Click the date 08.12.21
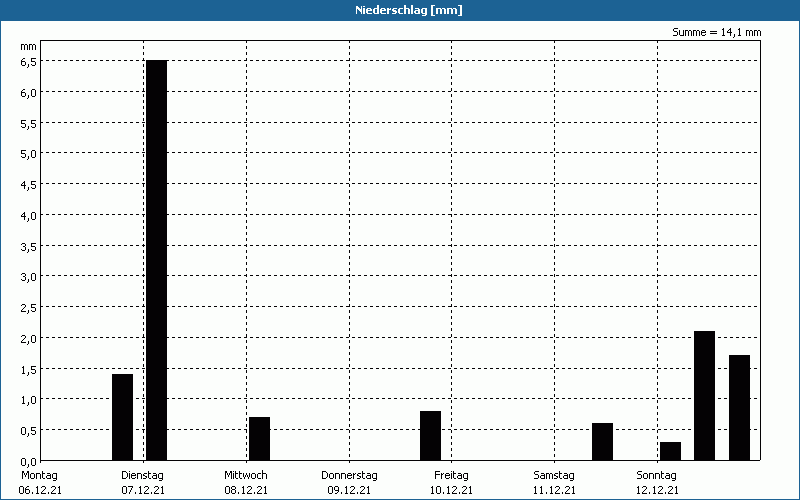Image resolution: width=800 pixels, height=500 pixels. 246,491
